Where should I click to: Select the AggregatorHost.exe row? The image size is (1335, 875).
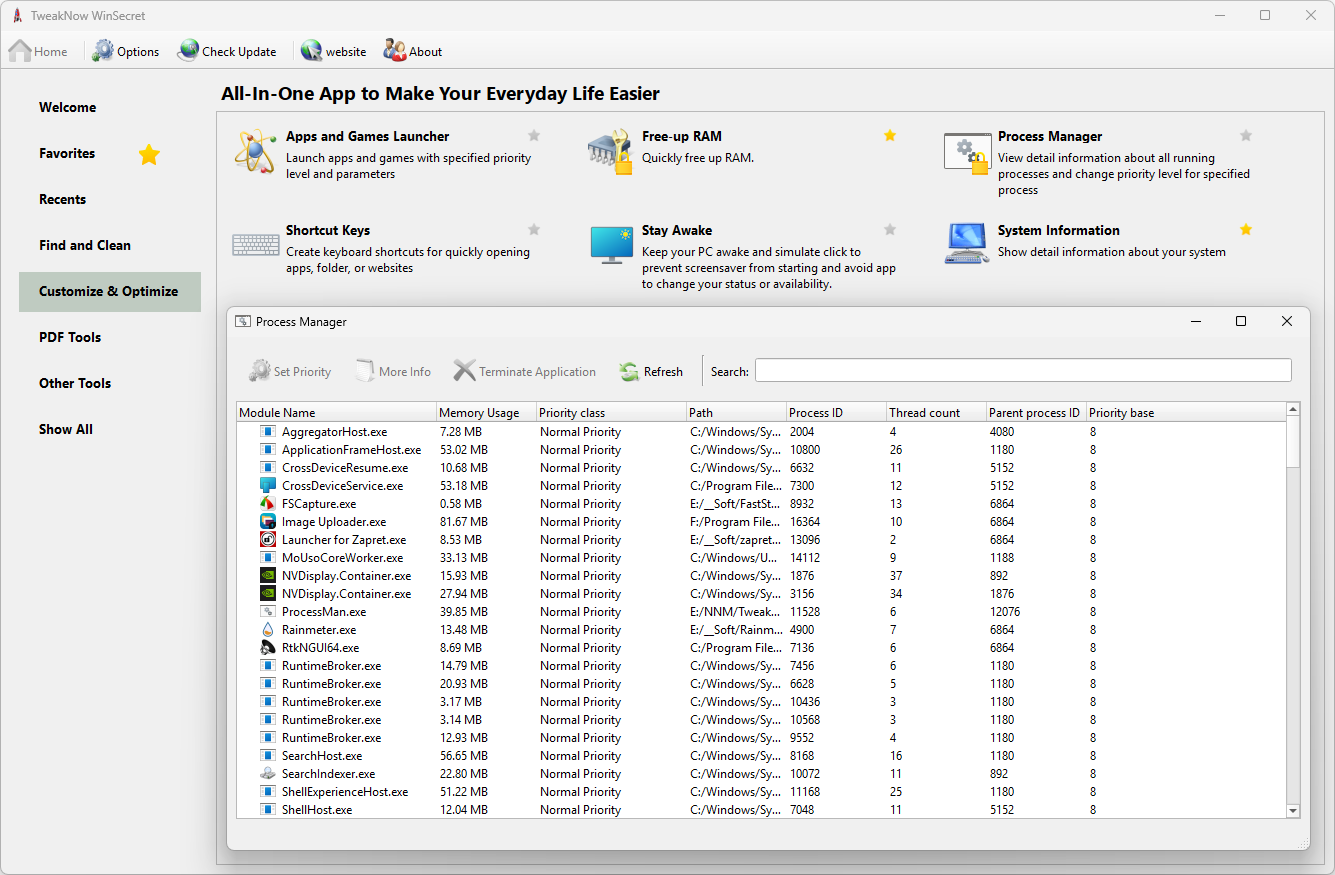point(761,432)
